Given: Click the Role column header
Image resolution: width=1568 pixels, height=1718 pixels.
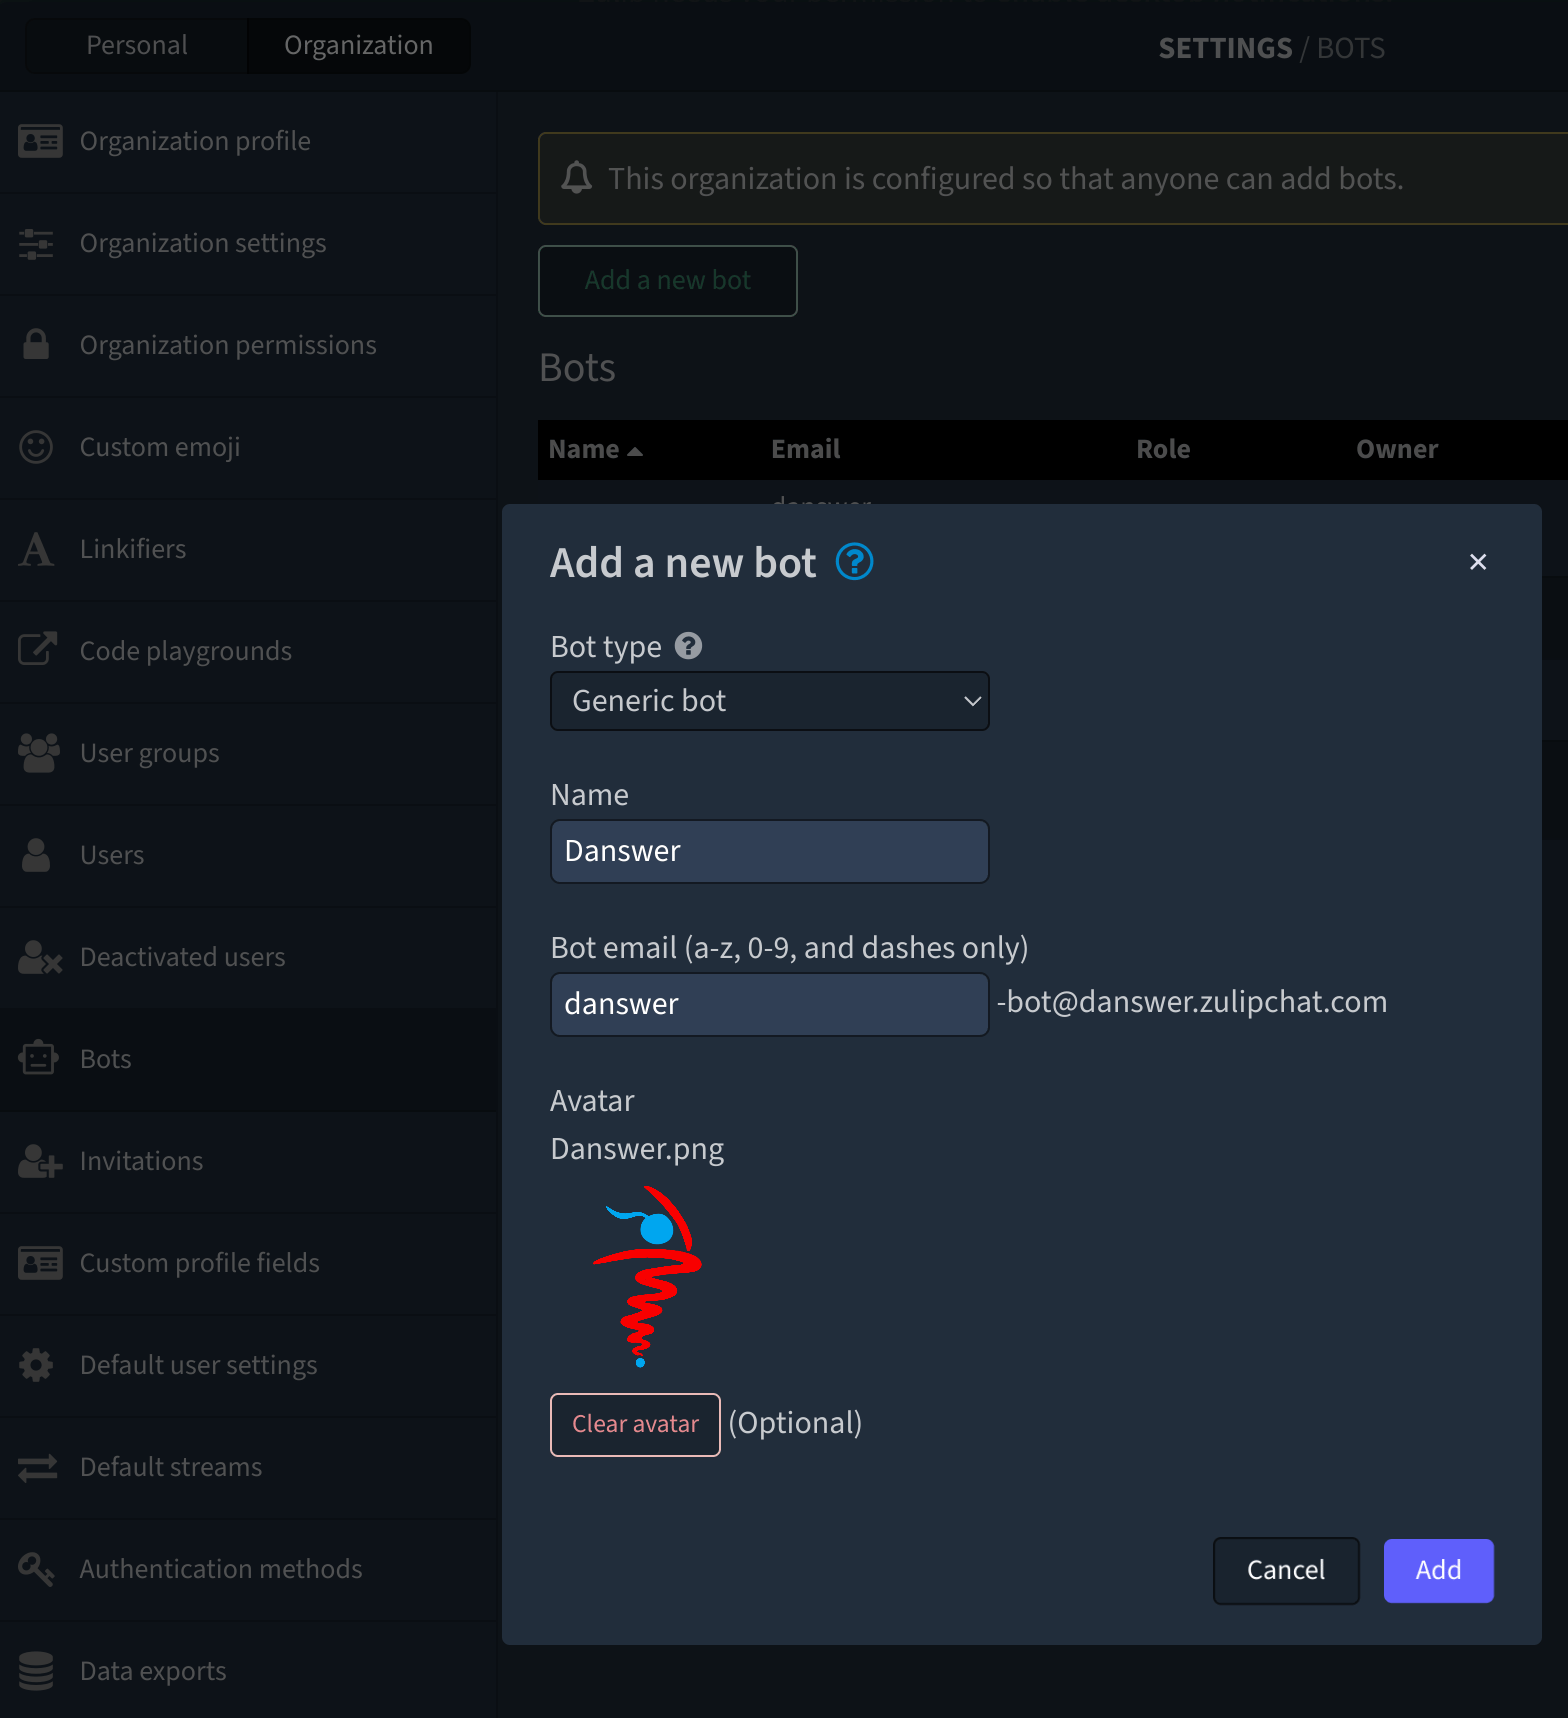Looking at the screenshot, I should (x=1163, y=450).
